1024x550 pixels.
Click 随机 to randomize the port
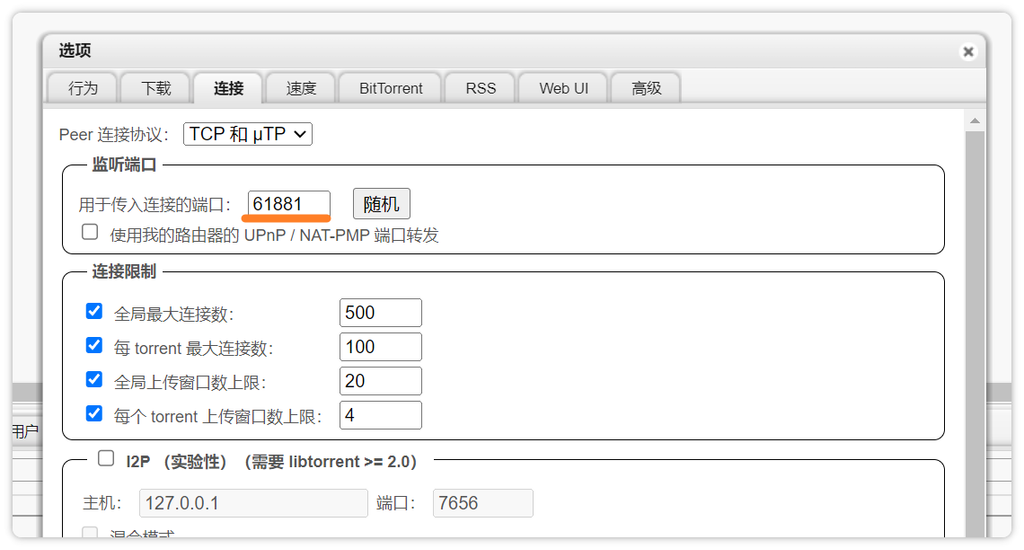381,204
